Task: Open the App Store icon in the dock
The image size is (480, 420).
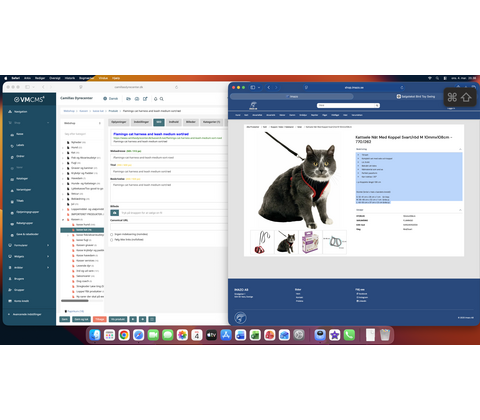Action: tap(226, 335)
